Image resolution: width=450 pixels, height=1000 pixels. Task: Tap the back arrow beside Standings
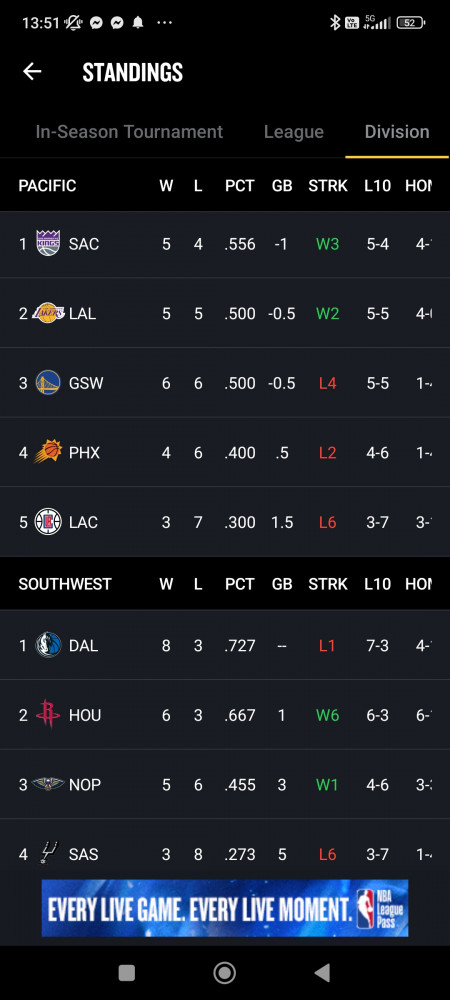[x=32, y=71]
